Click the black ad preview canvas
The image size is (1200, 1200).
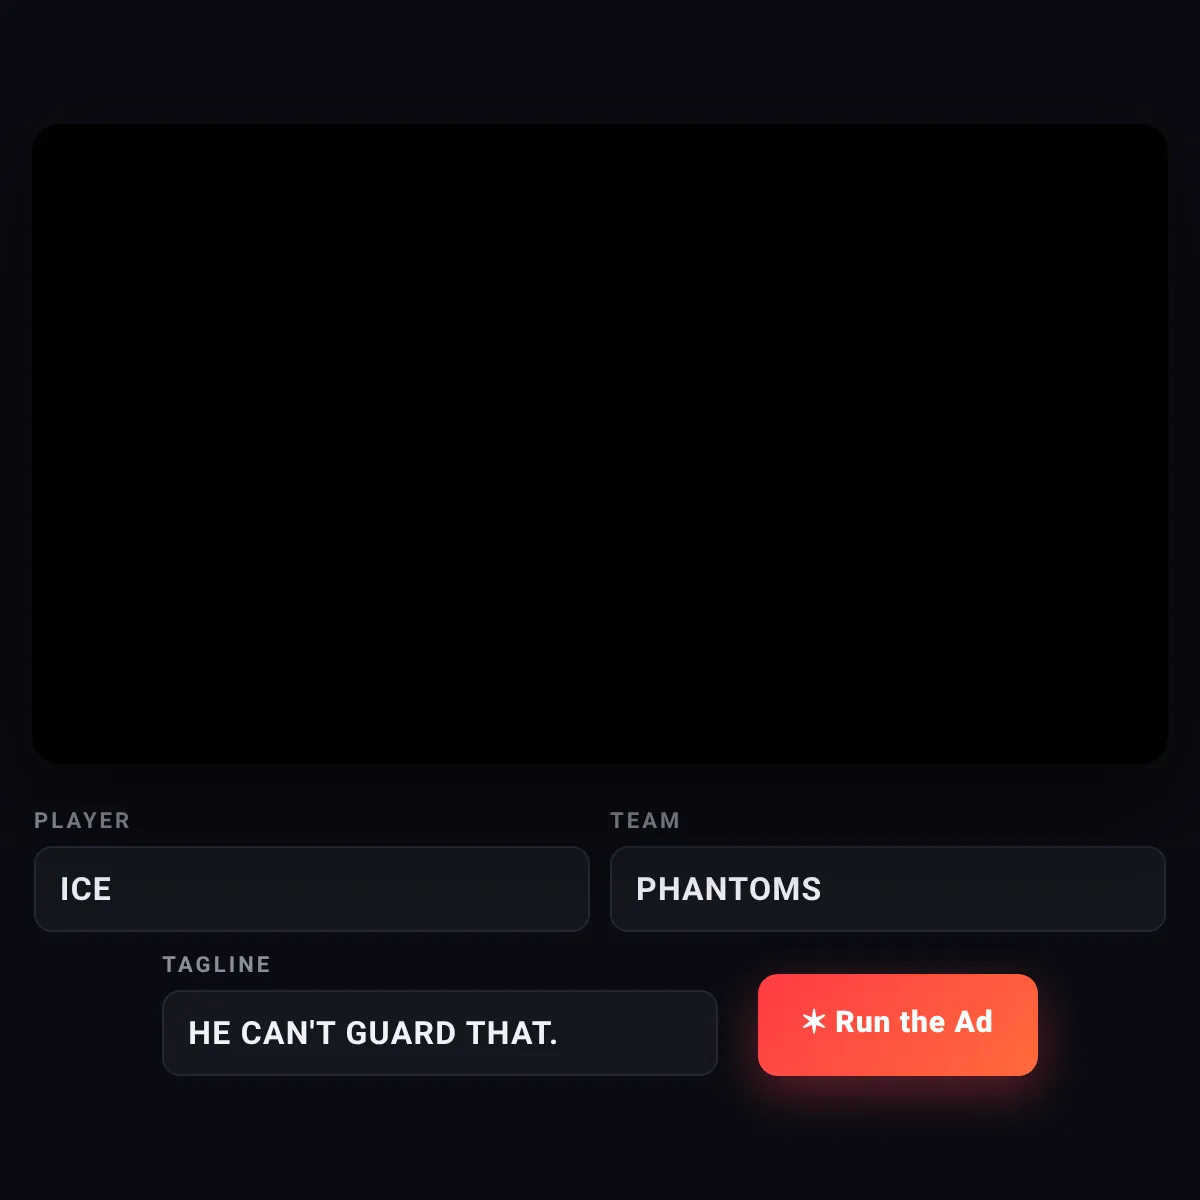tap(600, 444)
